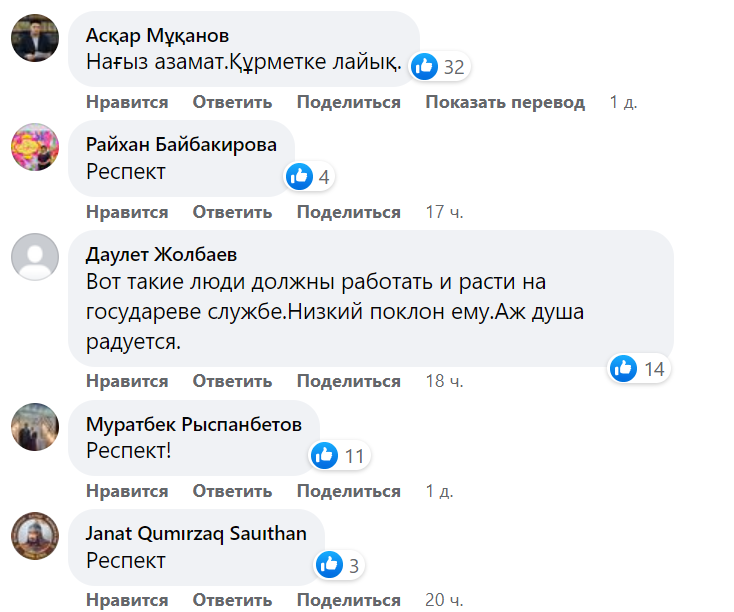Viewport: 734px width, 612px height.
Task: Open reactions with 14 likes on Даулет's comment
Action: tap(624, 368)
